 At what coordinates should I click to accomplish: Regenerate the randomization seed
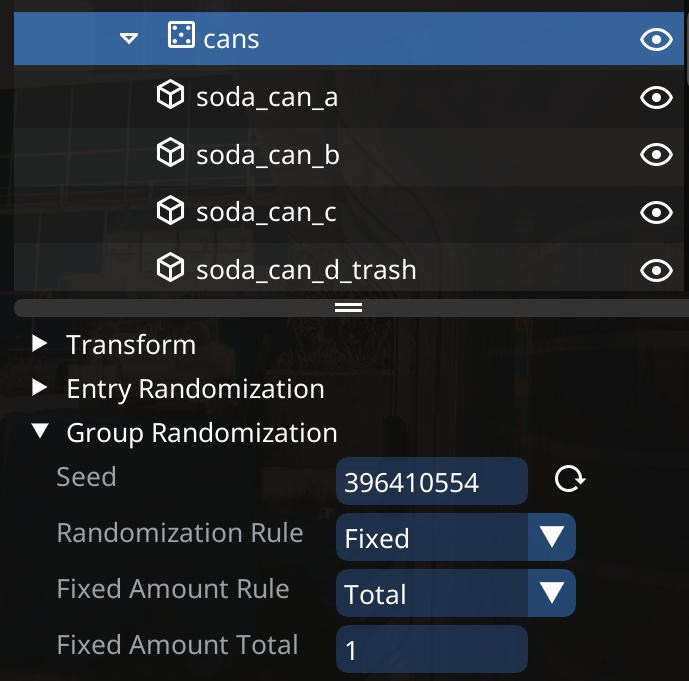click(x=569, y=481)
